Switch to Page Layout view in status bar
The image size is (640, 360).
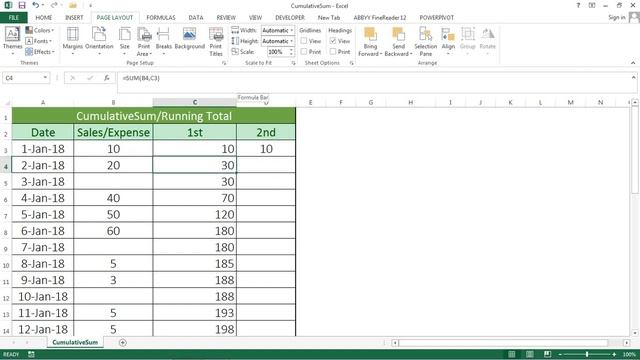point(529,354)
